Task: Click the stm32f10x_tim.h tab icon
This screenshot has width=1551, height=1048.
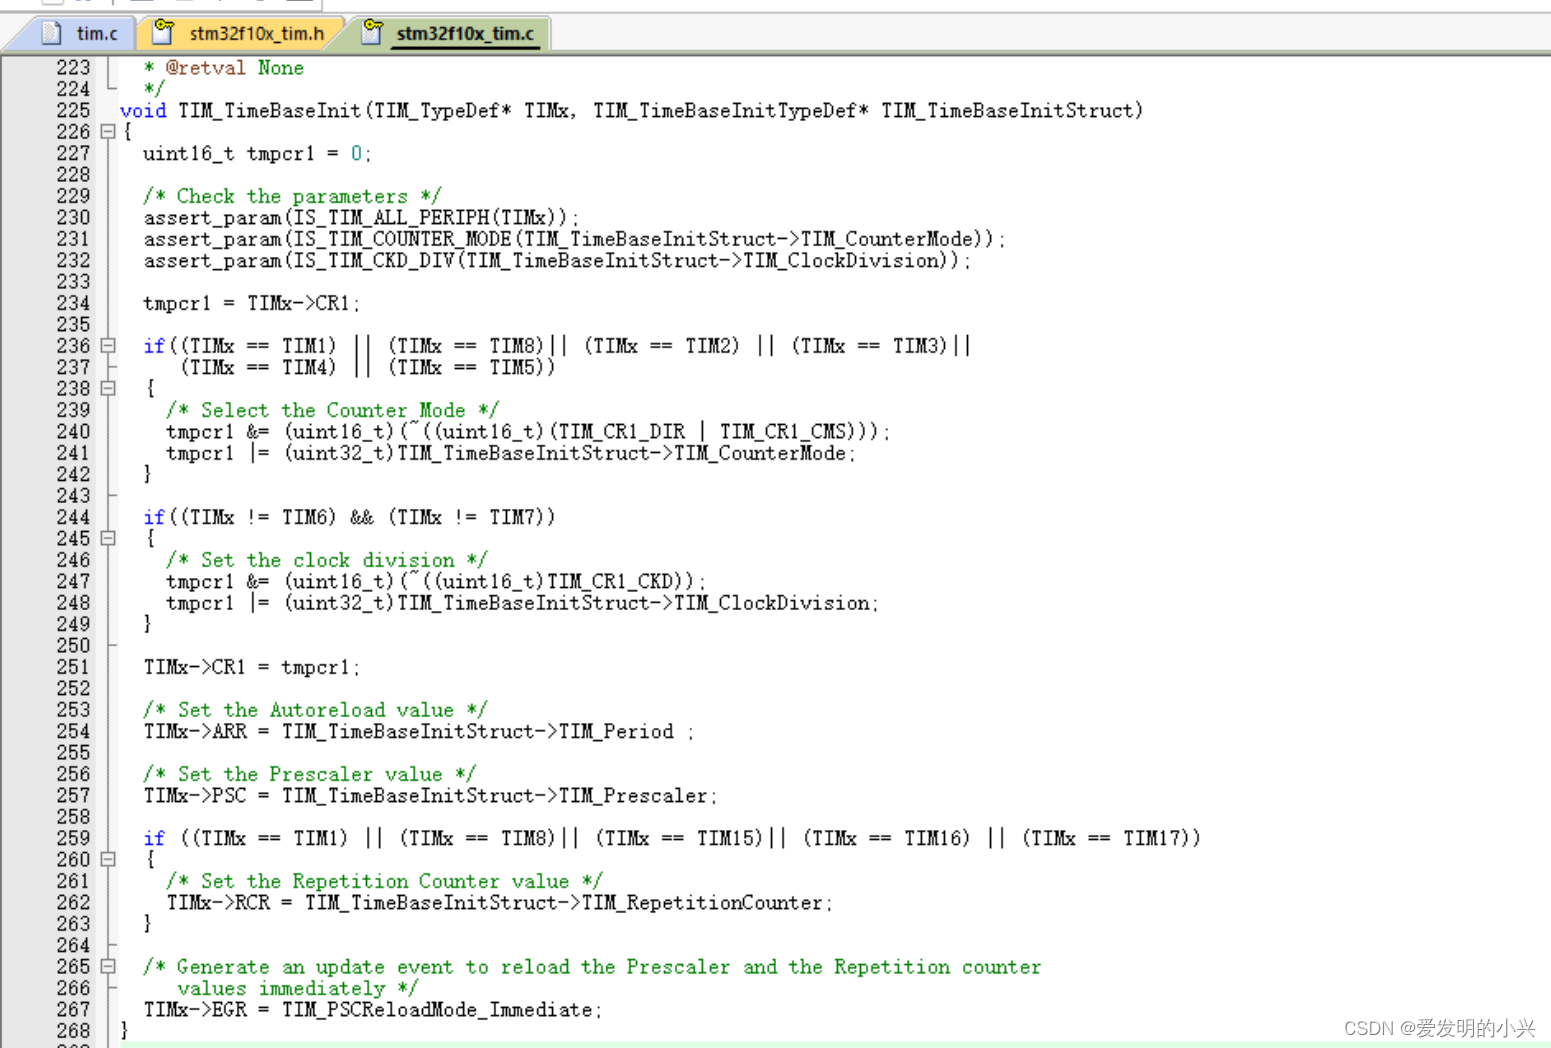Action: point(163,33)
